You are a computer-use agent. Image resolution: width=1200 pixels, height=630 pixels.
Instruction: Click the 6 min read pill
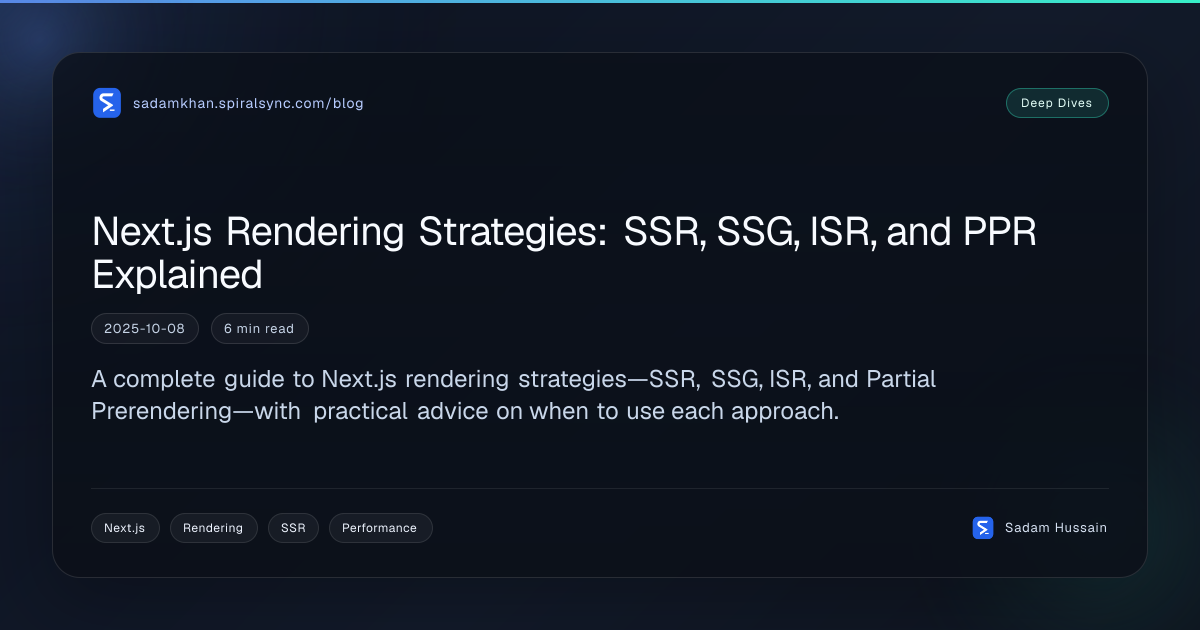tap(259, 328)
